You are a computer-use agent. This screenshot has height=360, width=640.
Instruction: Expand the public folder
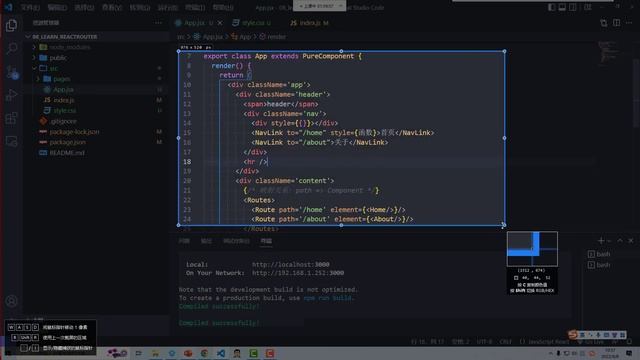click(x=34, y=58)
